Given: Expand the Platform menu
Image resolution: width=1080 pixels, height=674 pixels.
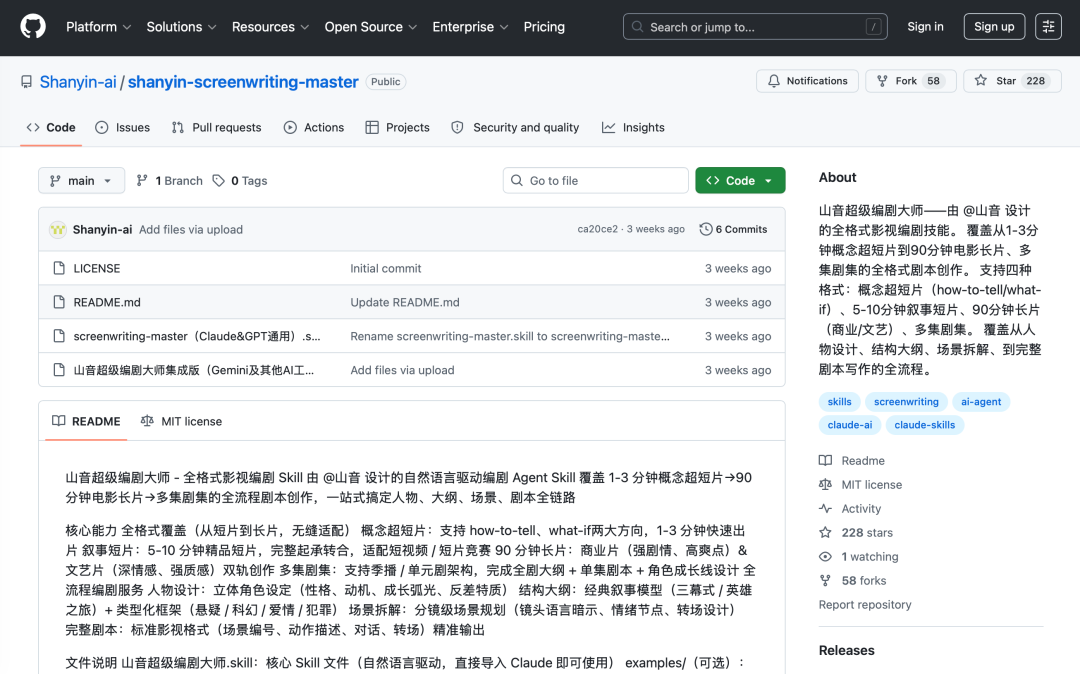Looking at the screenshot, I should point(98,27).
